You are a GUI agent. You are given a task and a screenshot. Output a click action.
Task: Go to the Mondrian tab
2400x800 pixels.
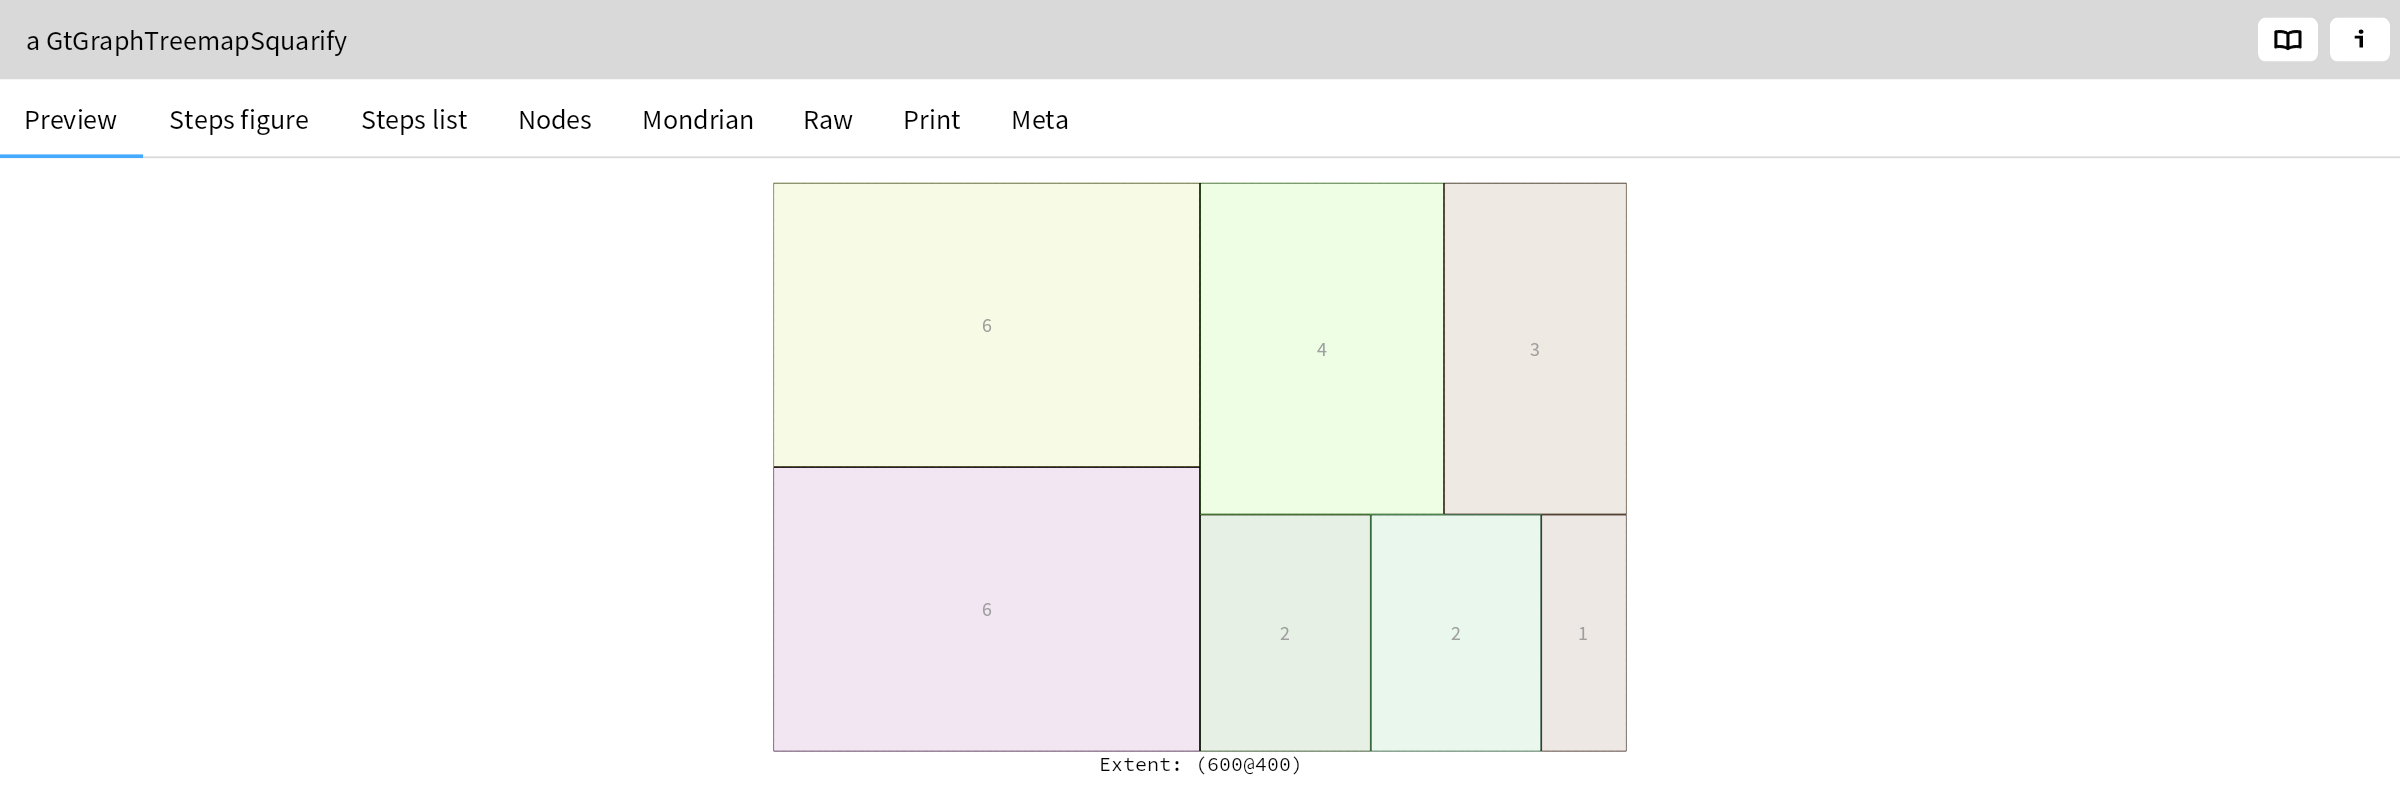698,120
